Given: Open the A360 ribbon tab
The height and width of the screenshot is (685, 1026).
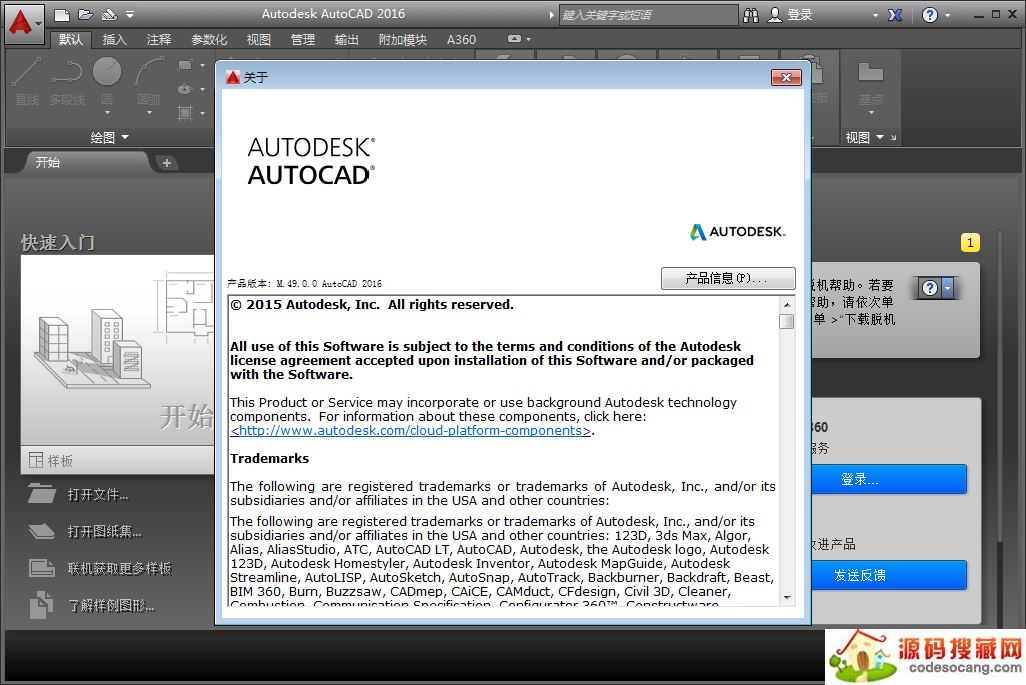Looking at the screenshot, I should pos(461,40).
